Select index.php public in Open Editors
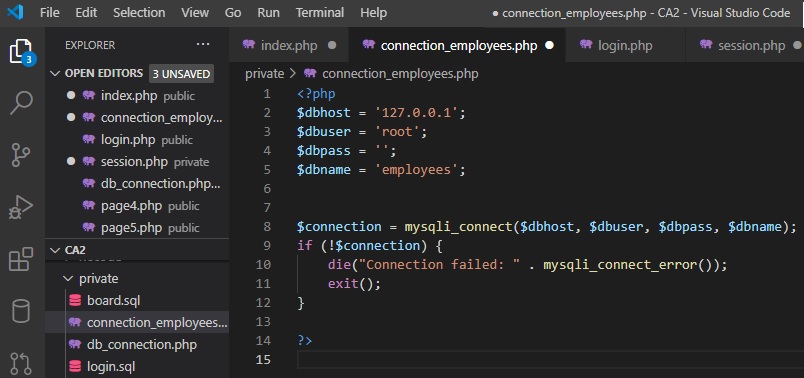The image size is (804, 378). (137, 95)
